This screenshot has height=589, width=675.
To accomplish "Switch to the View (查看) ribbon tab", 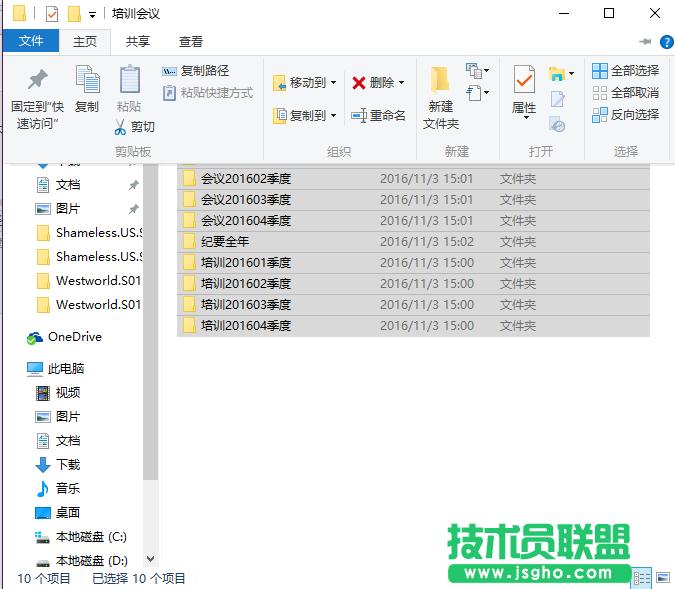I will (x=190, y=42).
